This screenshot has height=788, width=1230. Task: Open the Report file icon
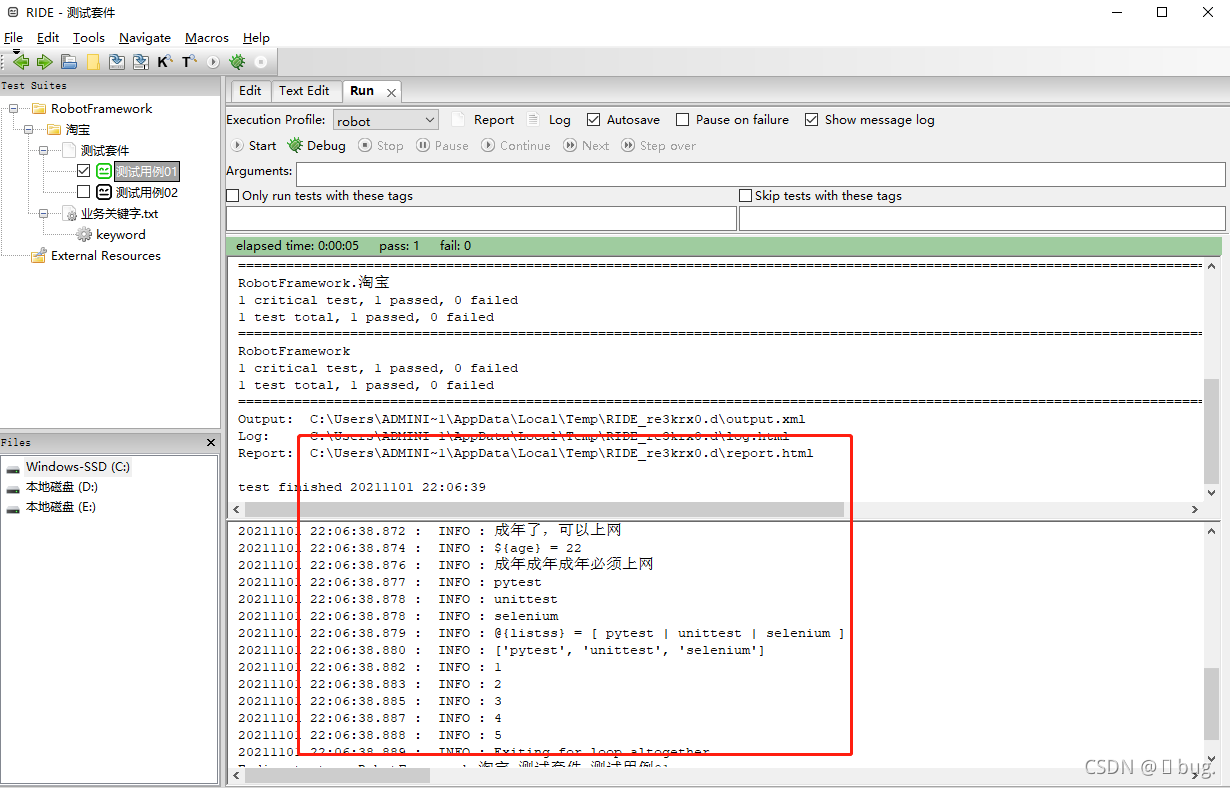(x=458, y=119)
